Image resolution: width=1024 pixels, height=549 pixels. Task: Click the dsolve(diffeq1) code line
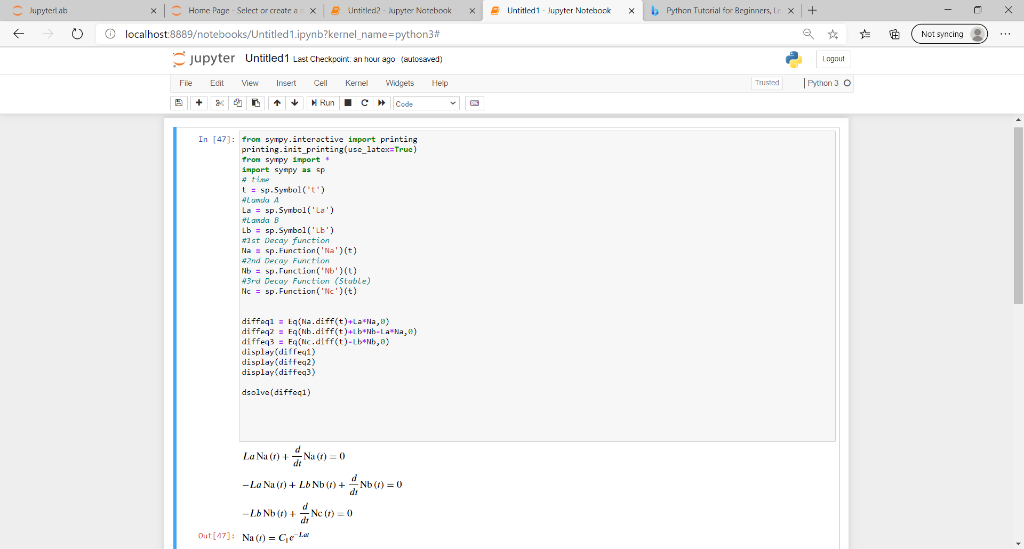coord(276,392)
